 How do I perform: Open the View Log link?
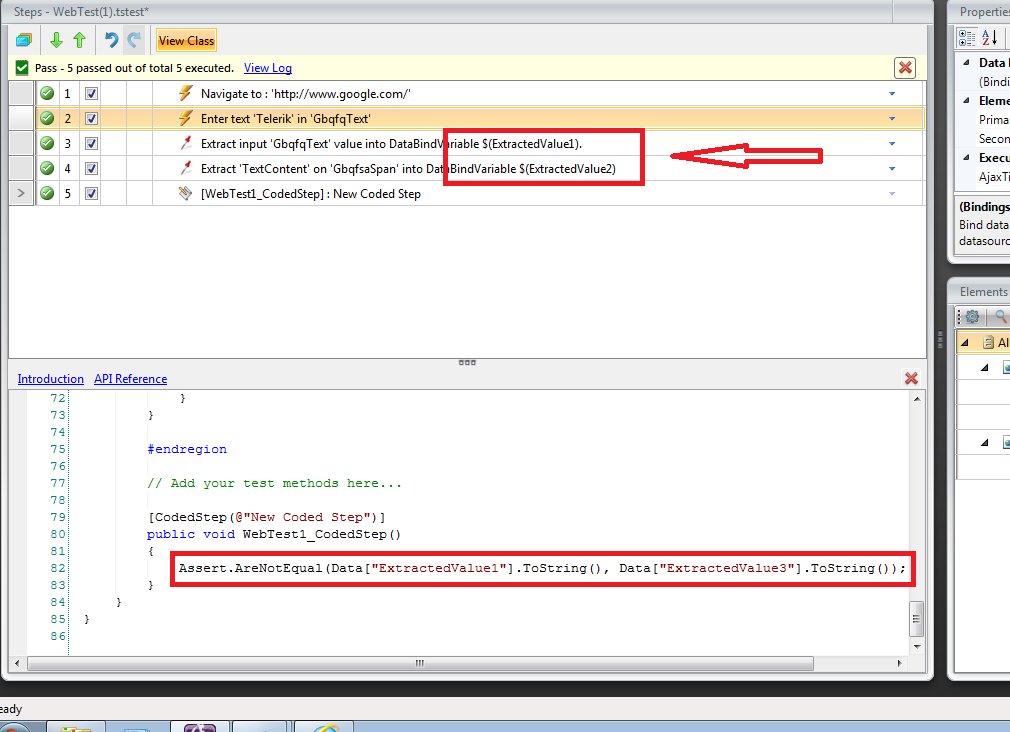point(268,68)
